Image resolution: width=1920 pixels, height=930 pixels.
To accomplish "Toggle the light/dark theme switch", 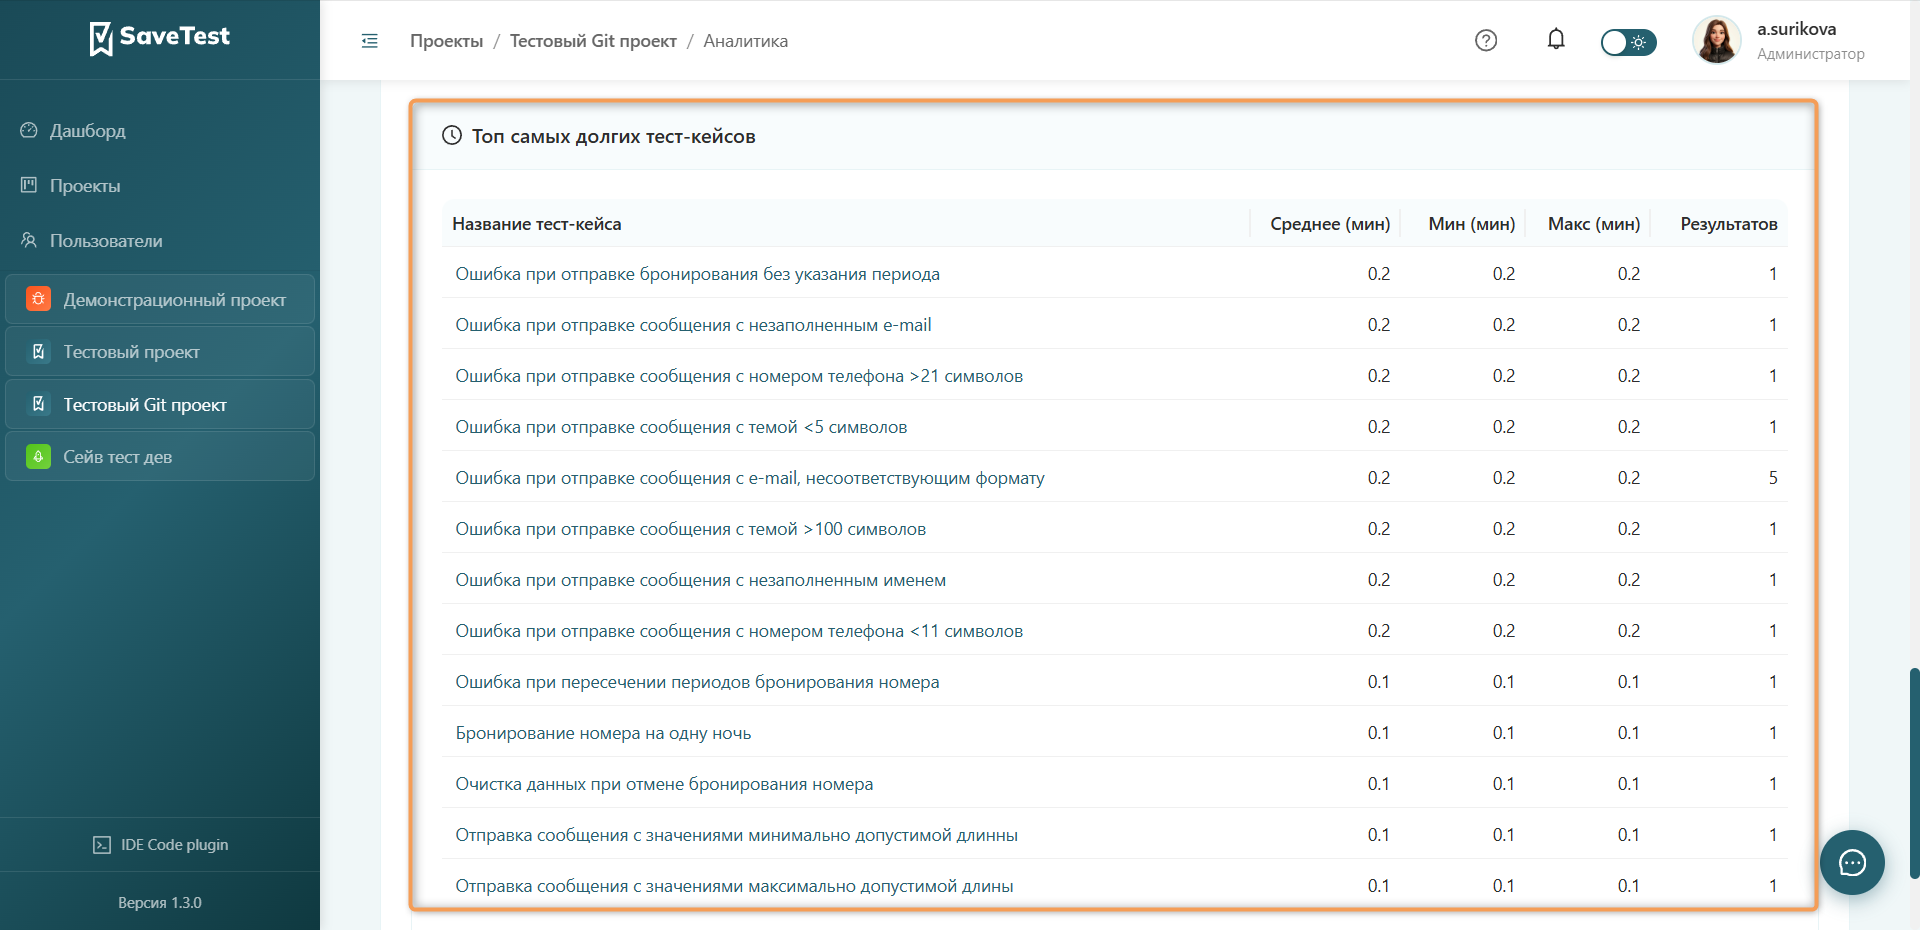I will click(1628, 42).
